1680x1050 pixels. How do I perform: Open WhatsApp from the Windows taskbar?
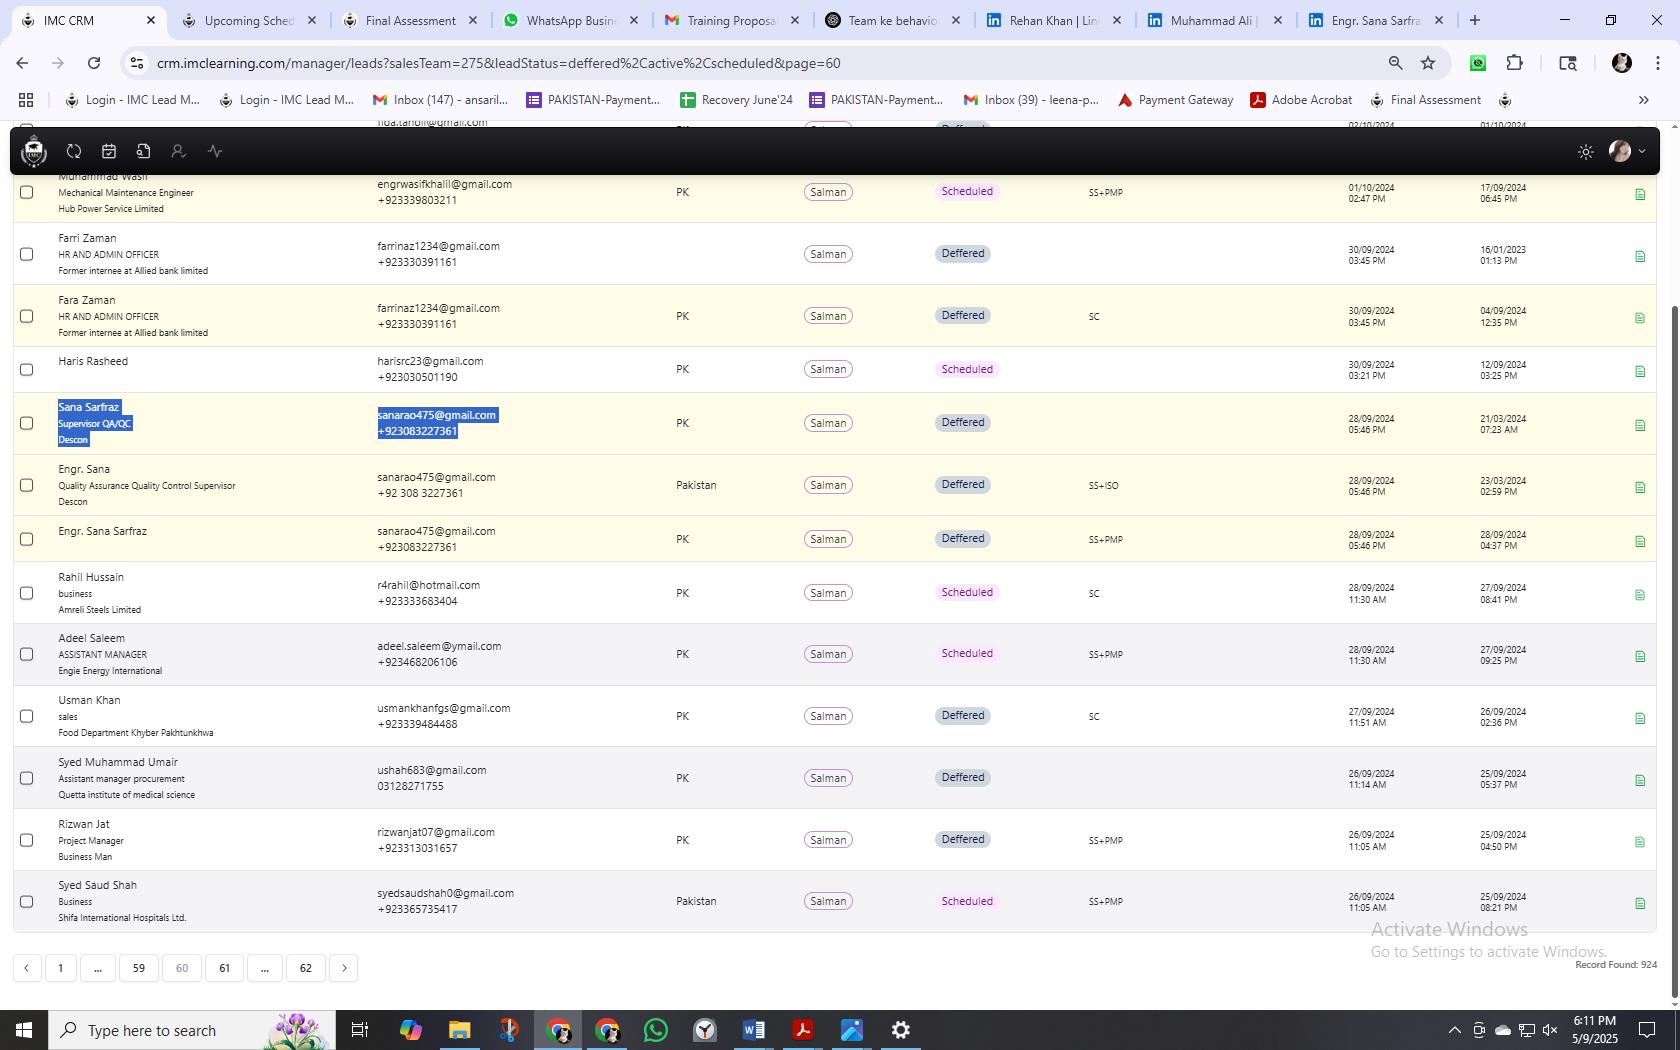click(656, 1030)
